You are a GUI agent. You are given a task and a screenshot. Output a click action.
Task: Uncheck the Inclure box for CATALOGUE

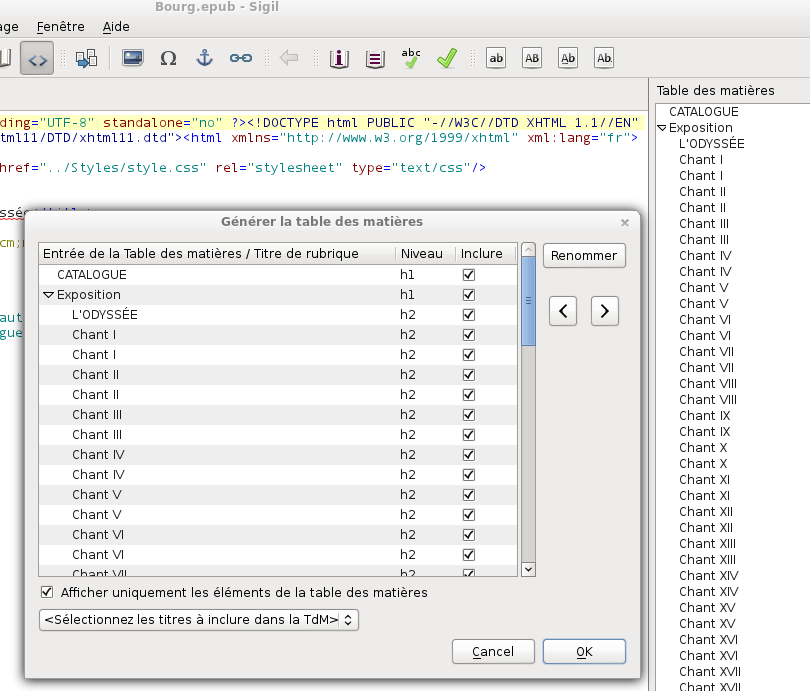point(468,275)
